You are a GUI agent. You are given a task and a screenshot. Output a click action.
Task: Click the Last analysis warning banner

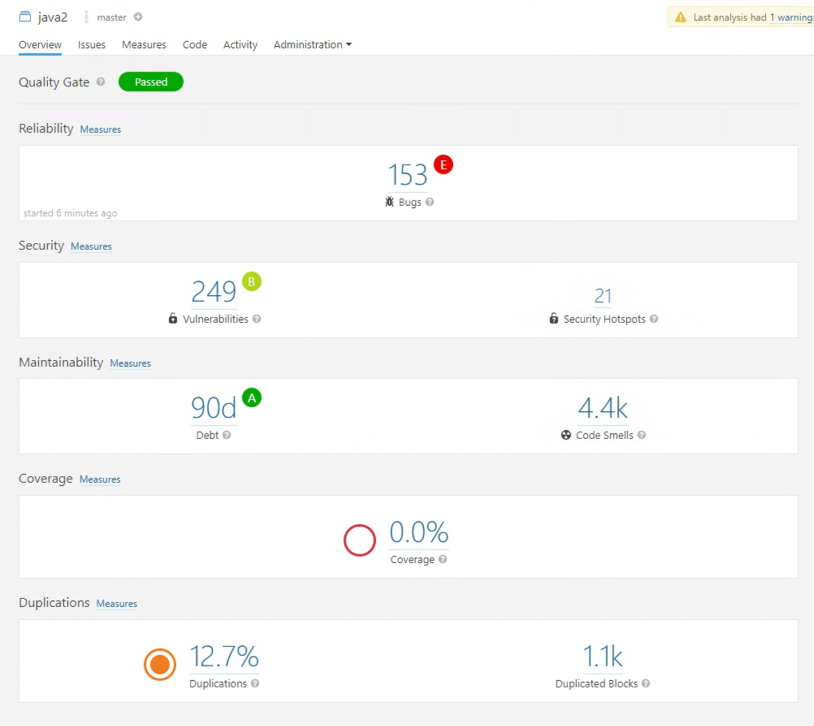pos(742,17)
